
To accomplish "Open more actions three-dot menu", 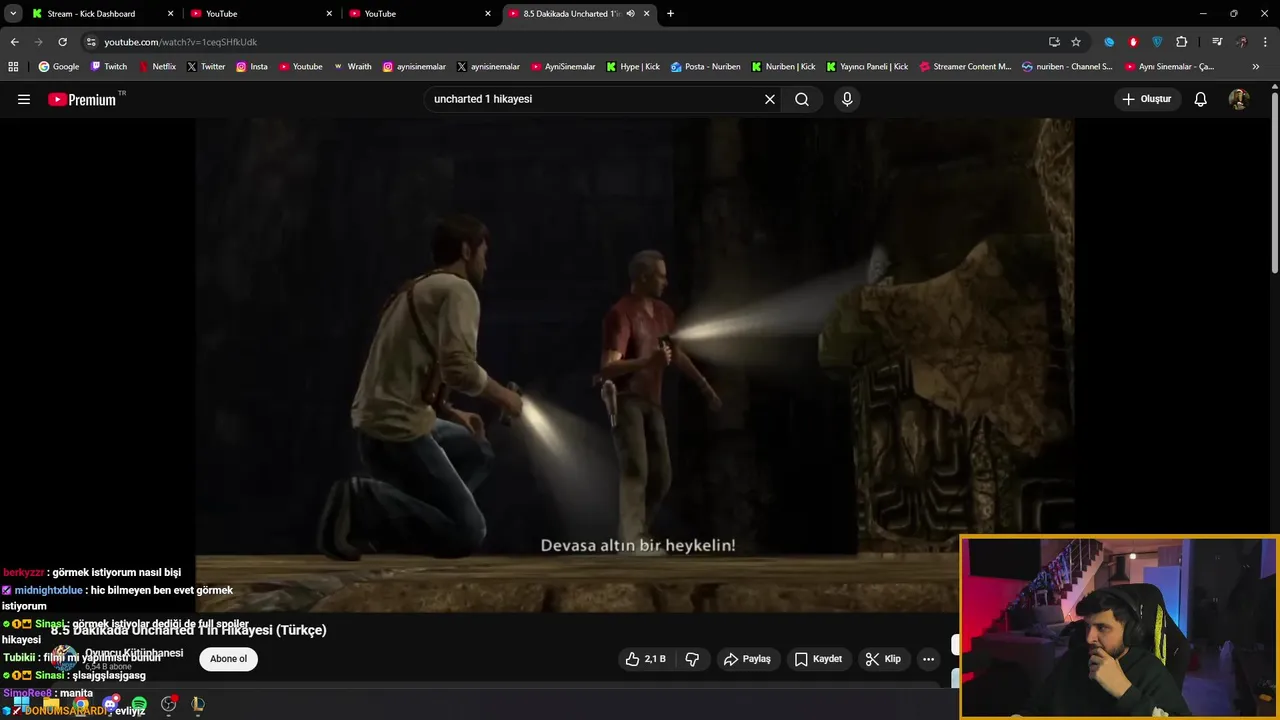I will (x=928, y=659).
